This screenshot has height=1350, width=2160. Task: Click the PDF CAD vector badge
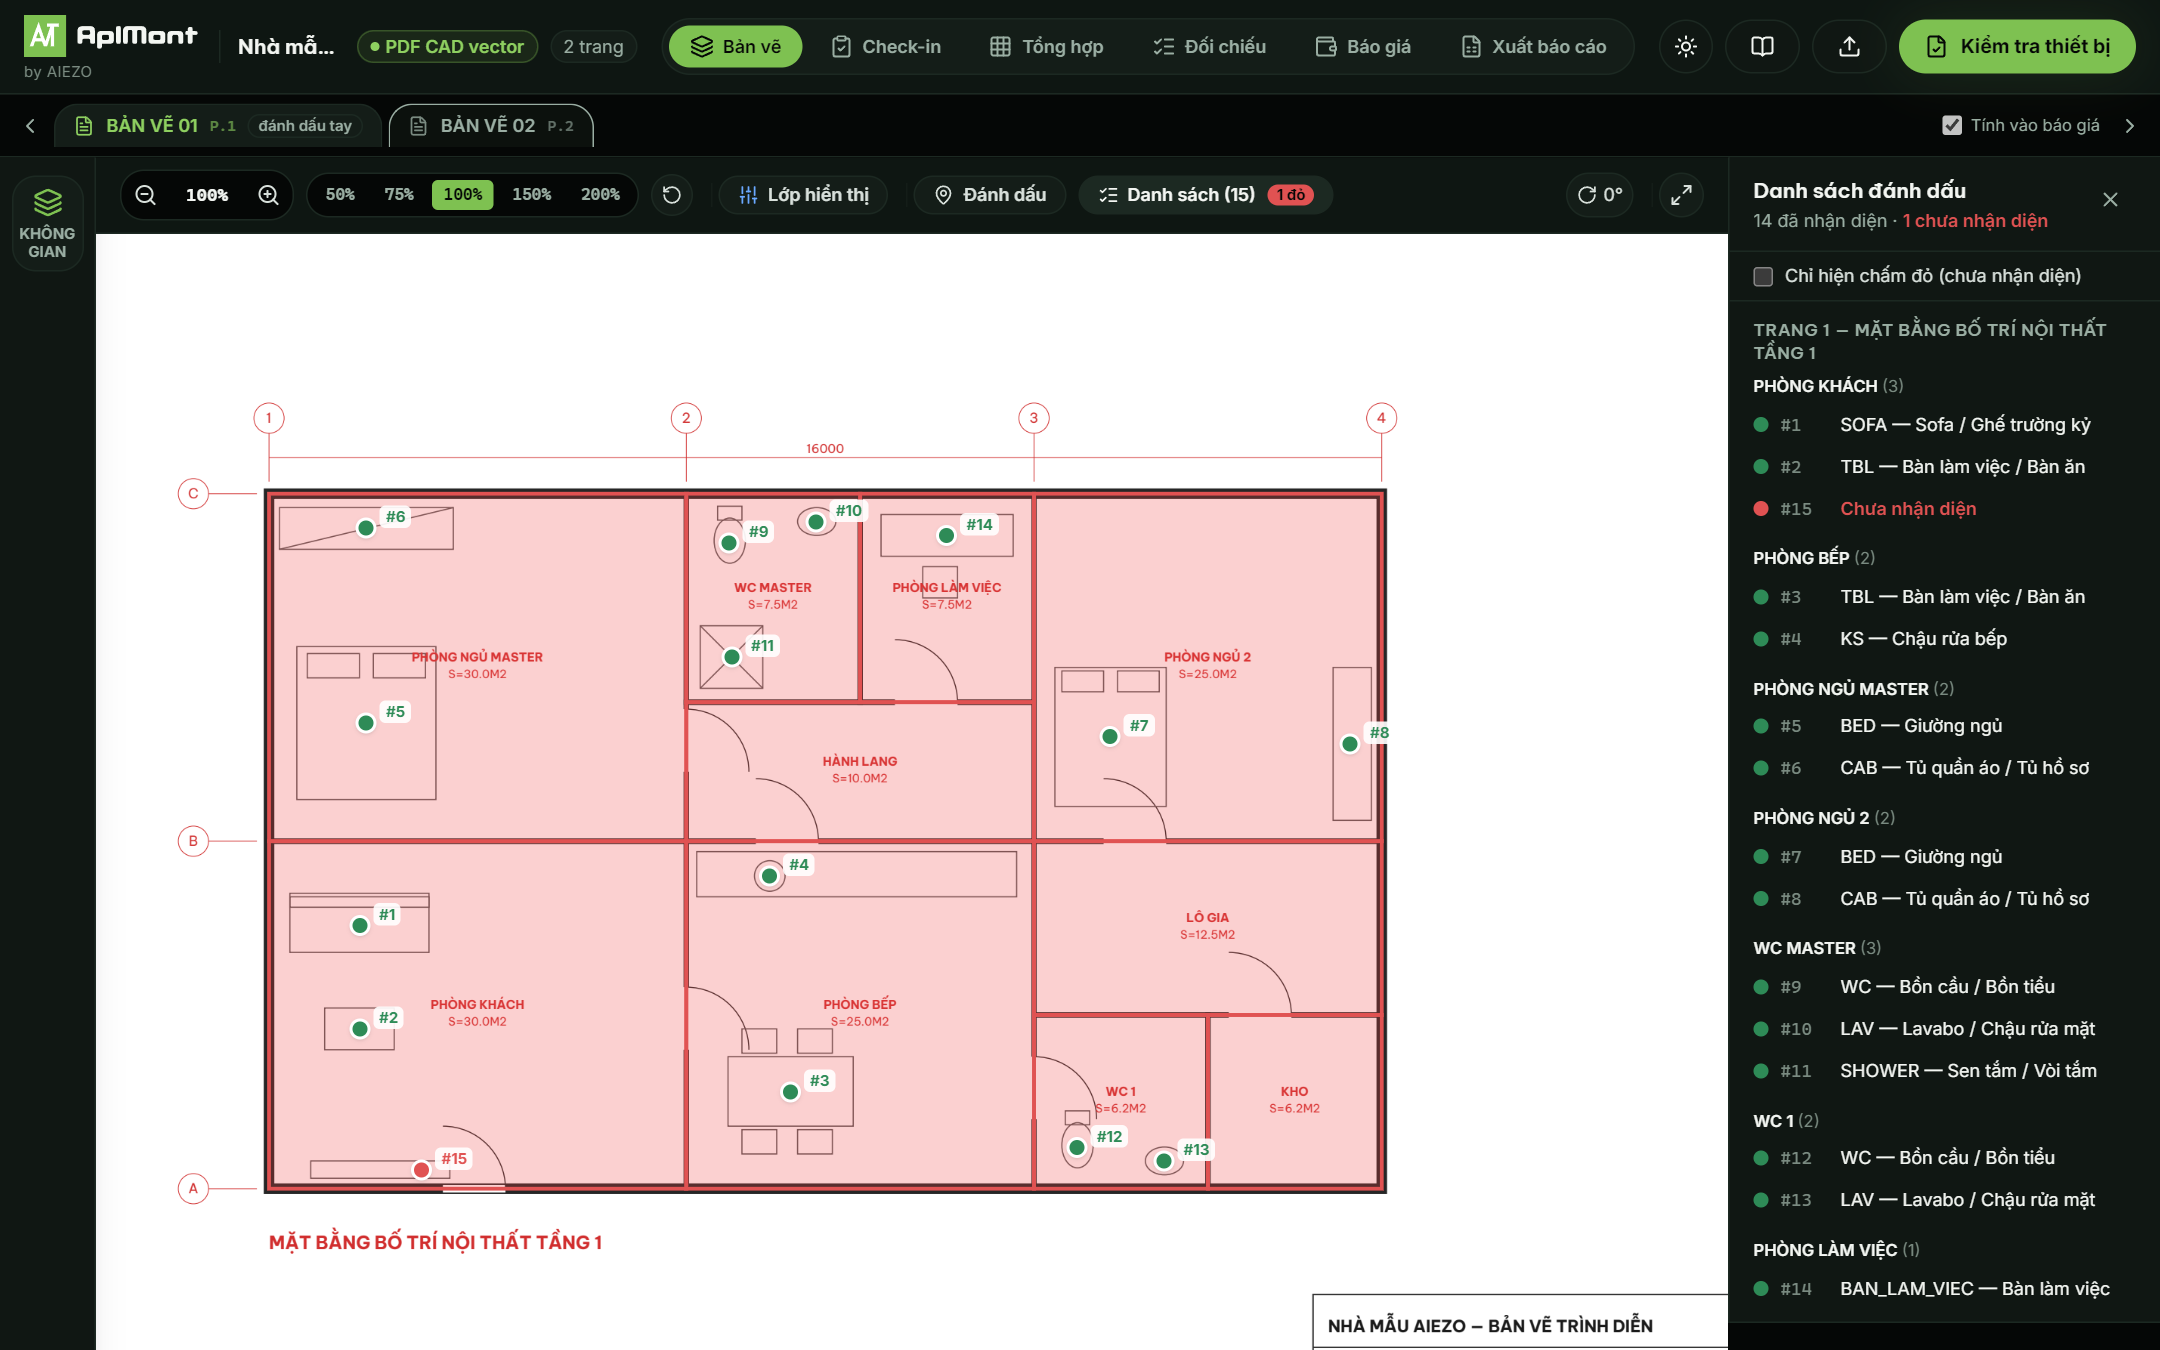(x=448, y=47)
